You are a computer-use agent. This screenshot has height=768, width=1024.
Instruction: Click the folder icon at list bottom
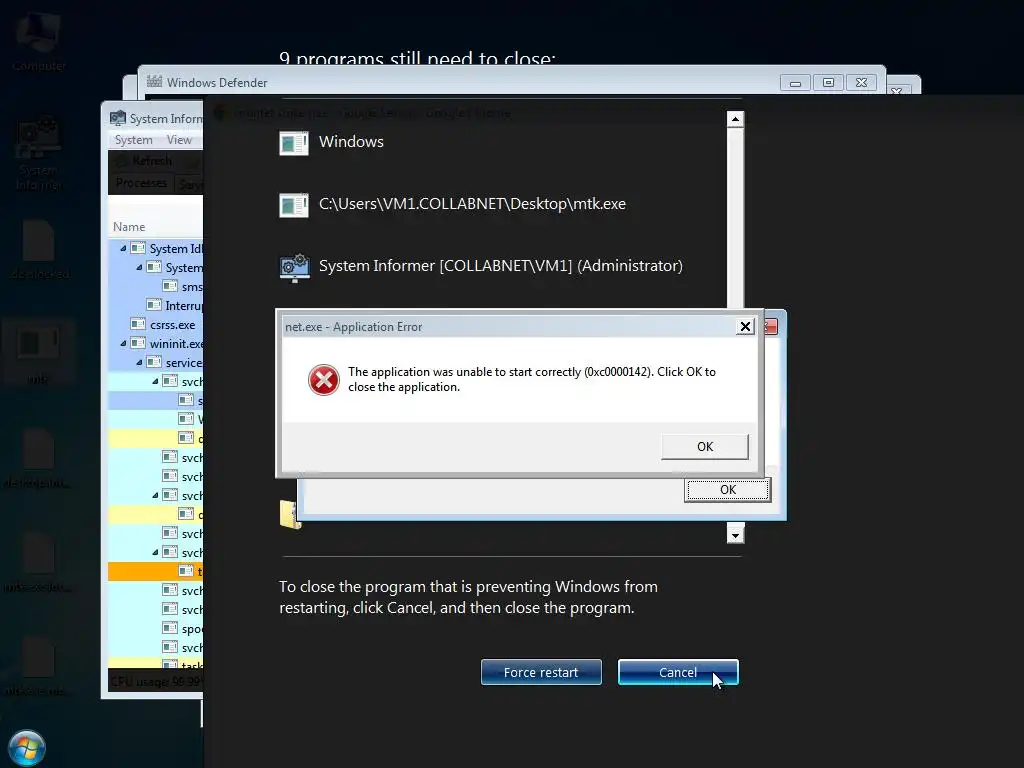click(x=290, y=514)
